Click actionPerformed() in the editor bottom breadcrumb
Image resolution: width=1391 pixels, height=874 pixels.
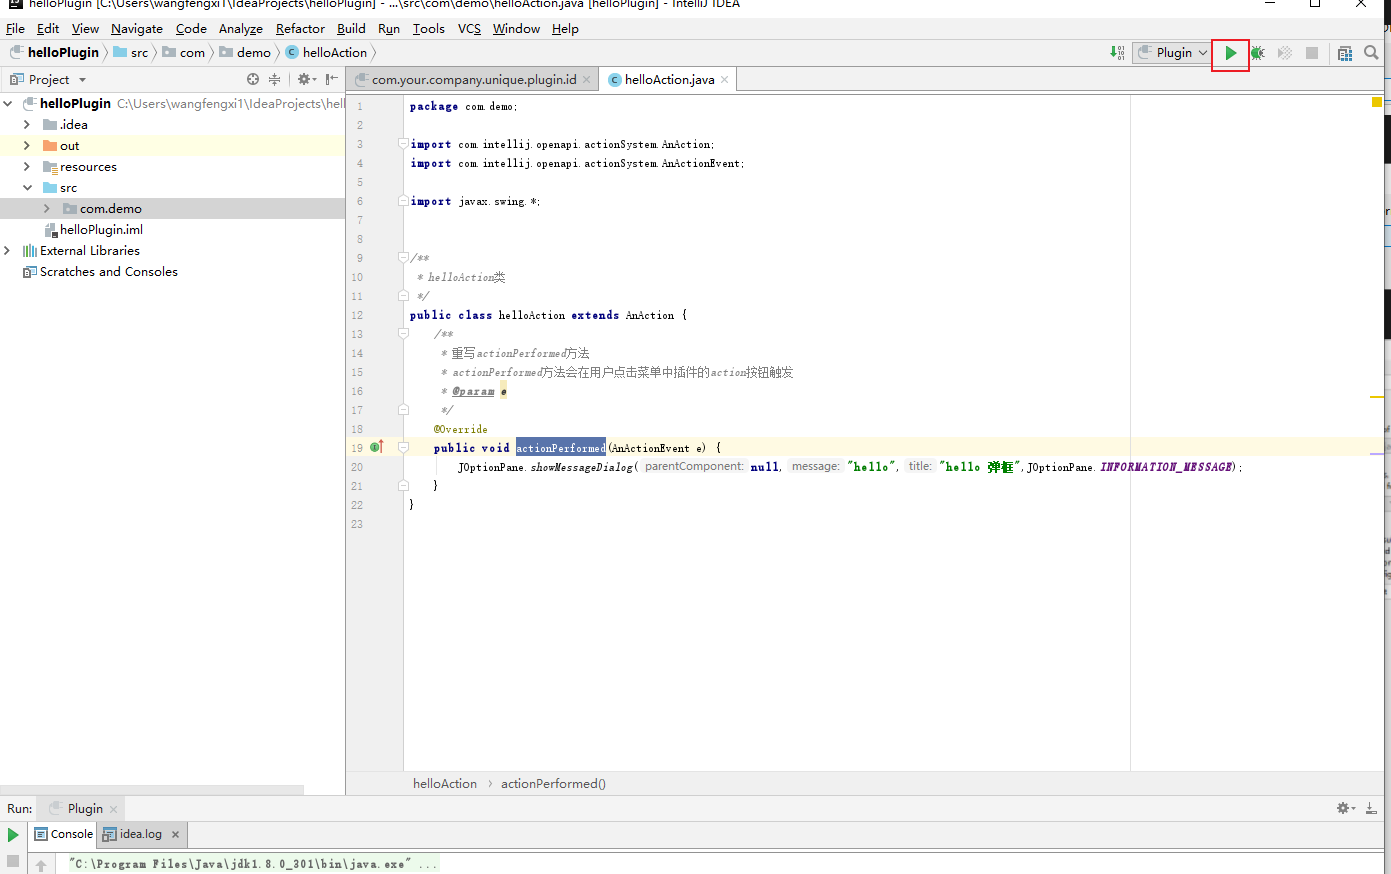click(553, 783)
